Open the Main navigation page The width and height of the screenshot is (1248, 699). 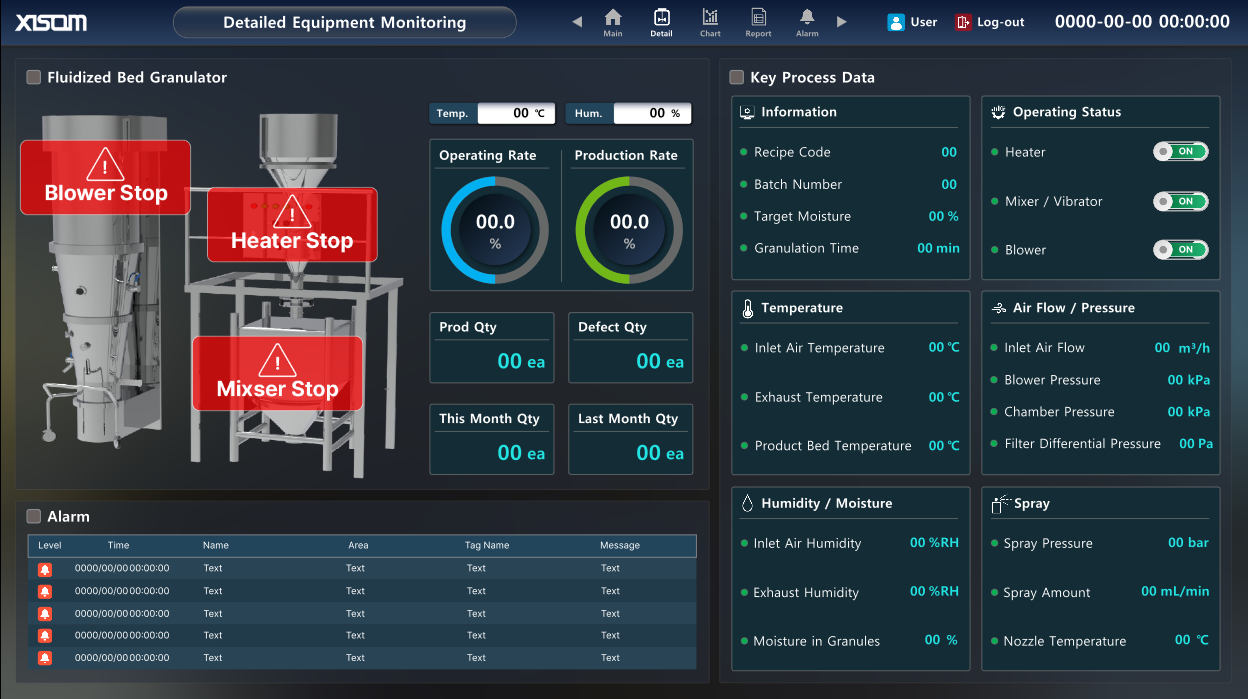pyautogui.click(x=613, y=20)
